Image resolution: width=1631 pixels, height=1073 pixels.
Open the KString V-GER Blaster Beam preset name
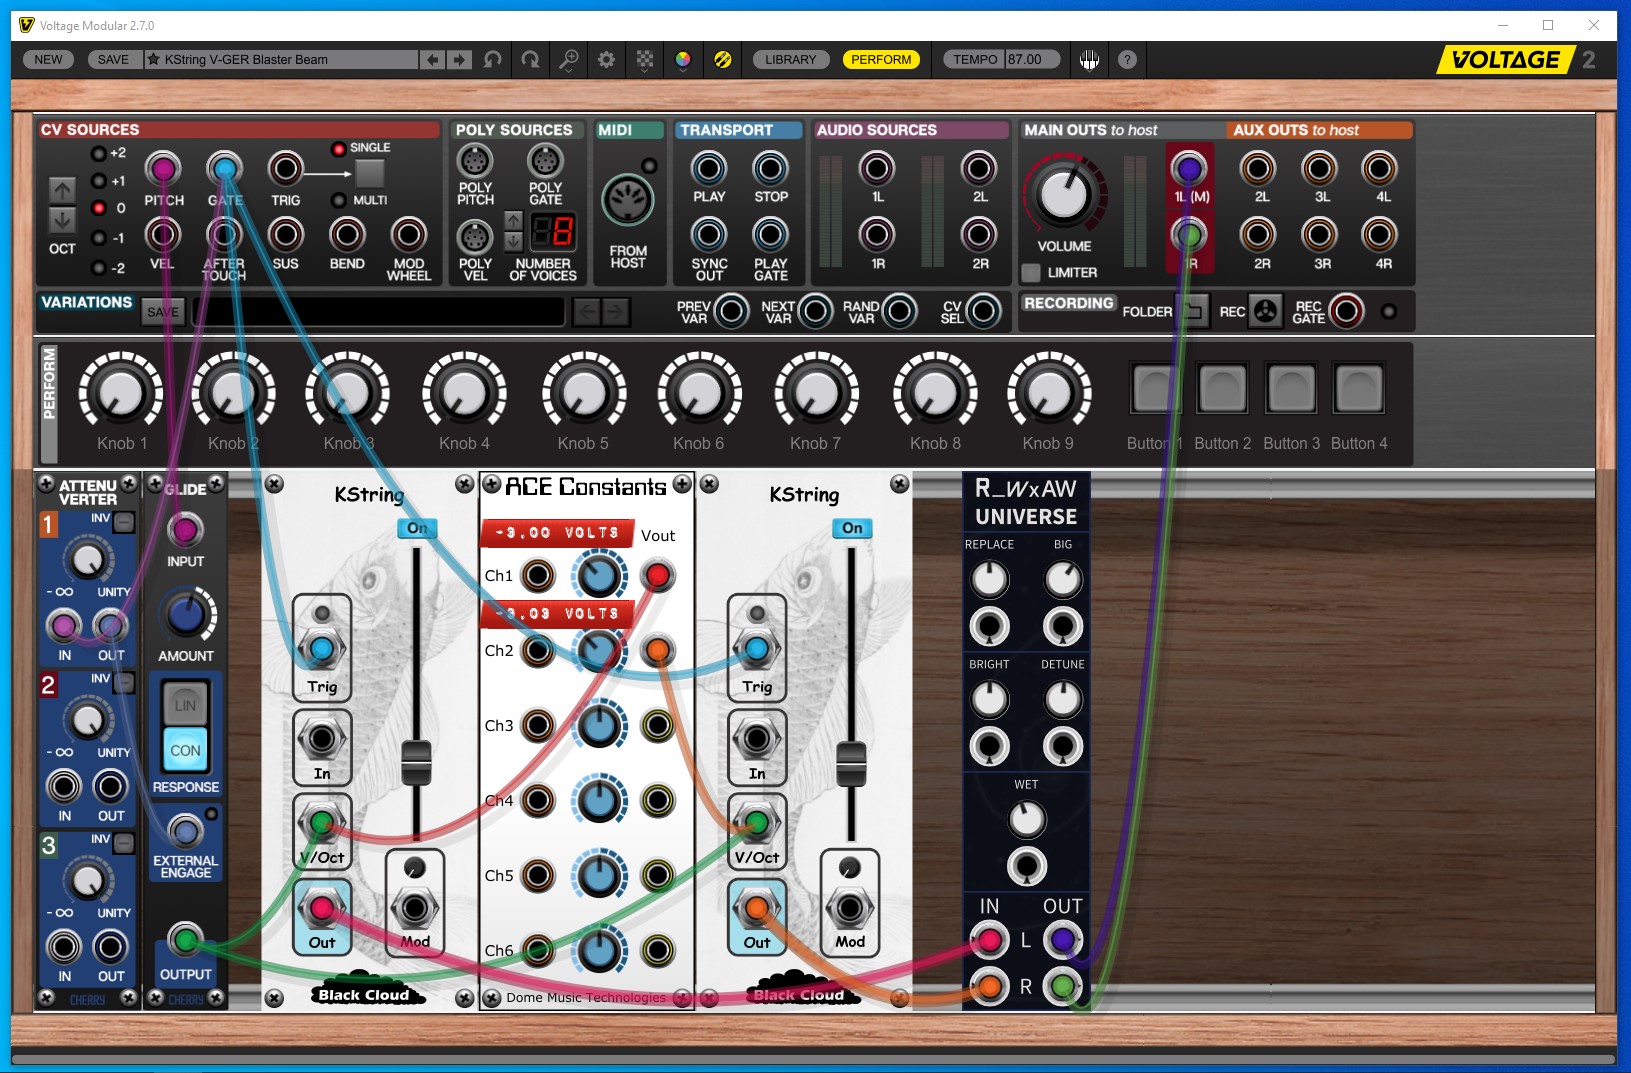(x=281, y=60)
